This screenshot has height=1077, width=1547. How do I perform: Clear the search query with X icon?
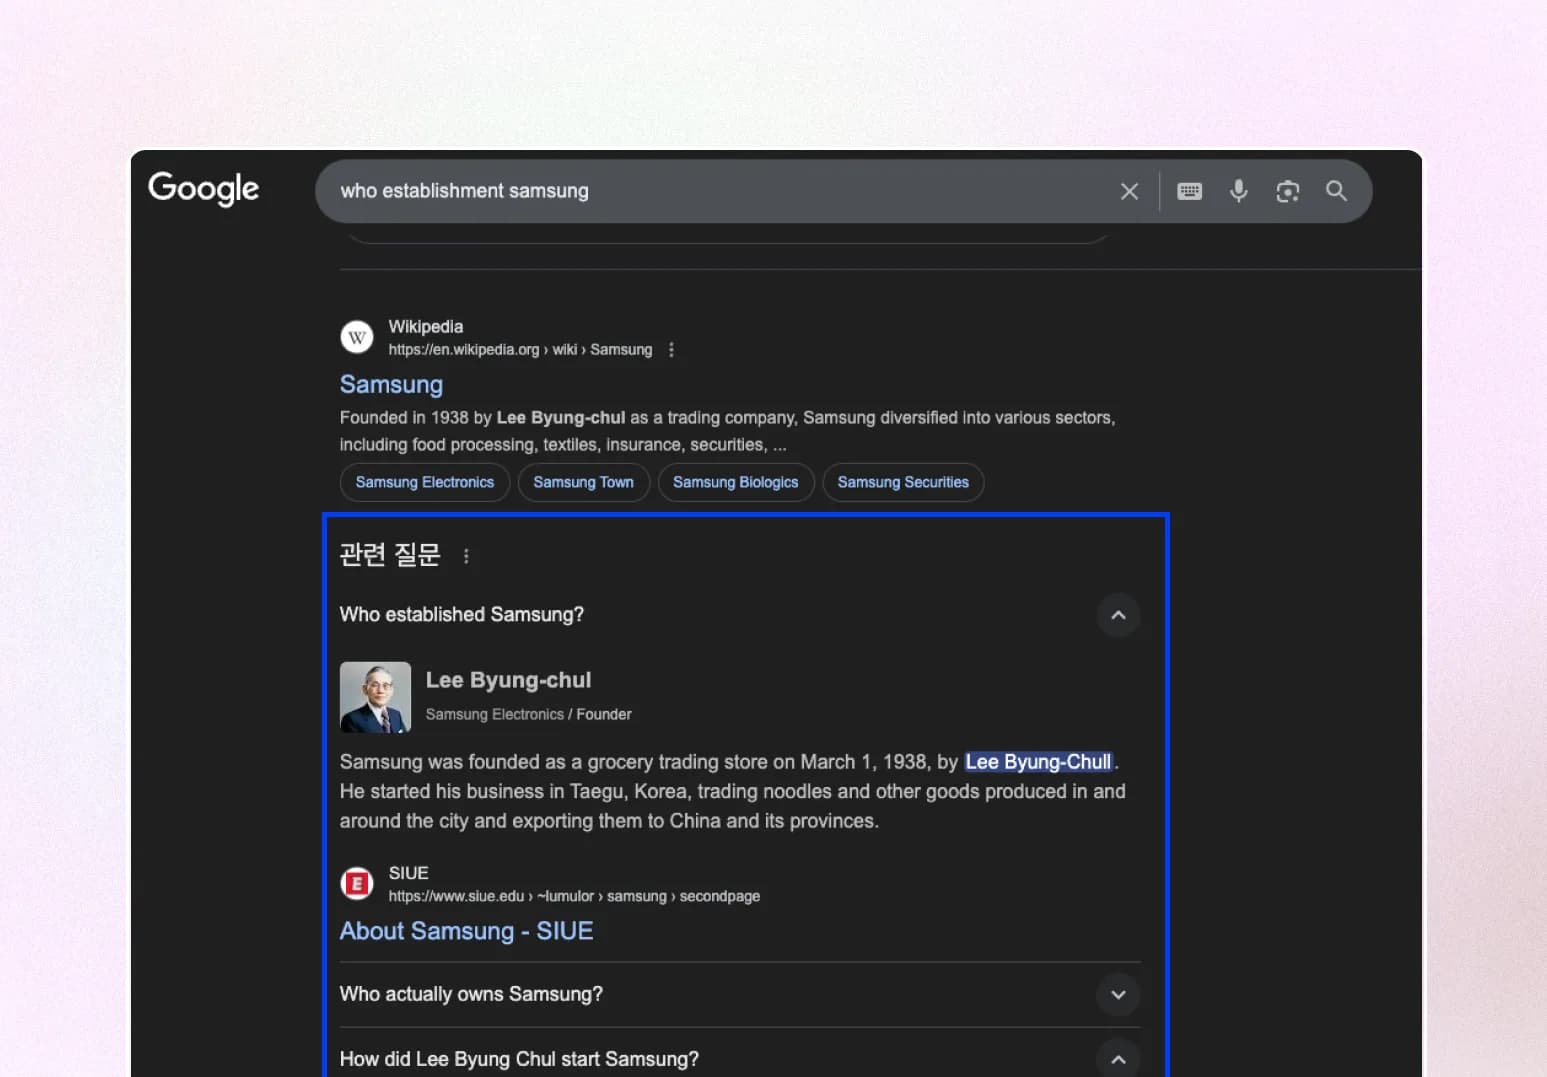point(1129,191)
